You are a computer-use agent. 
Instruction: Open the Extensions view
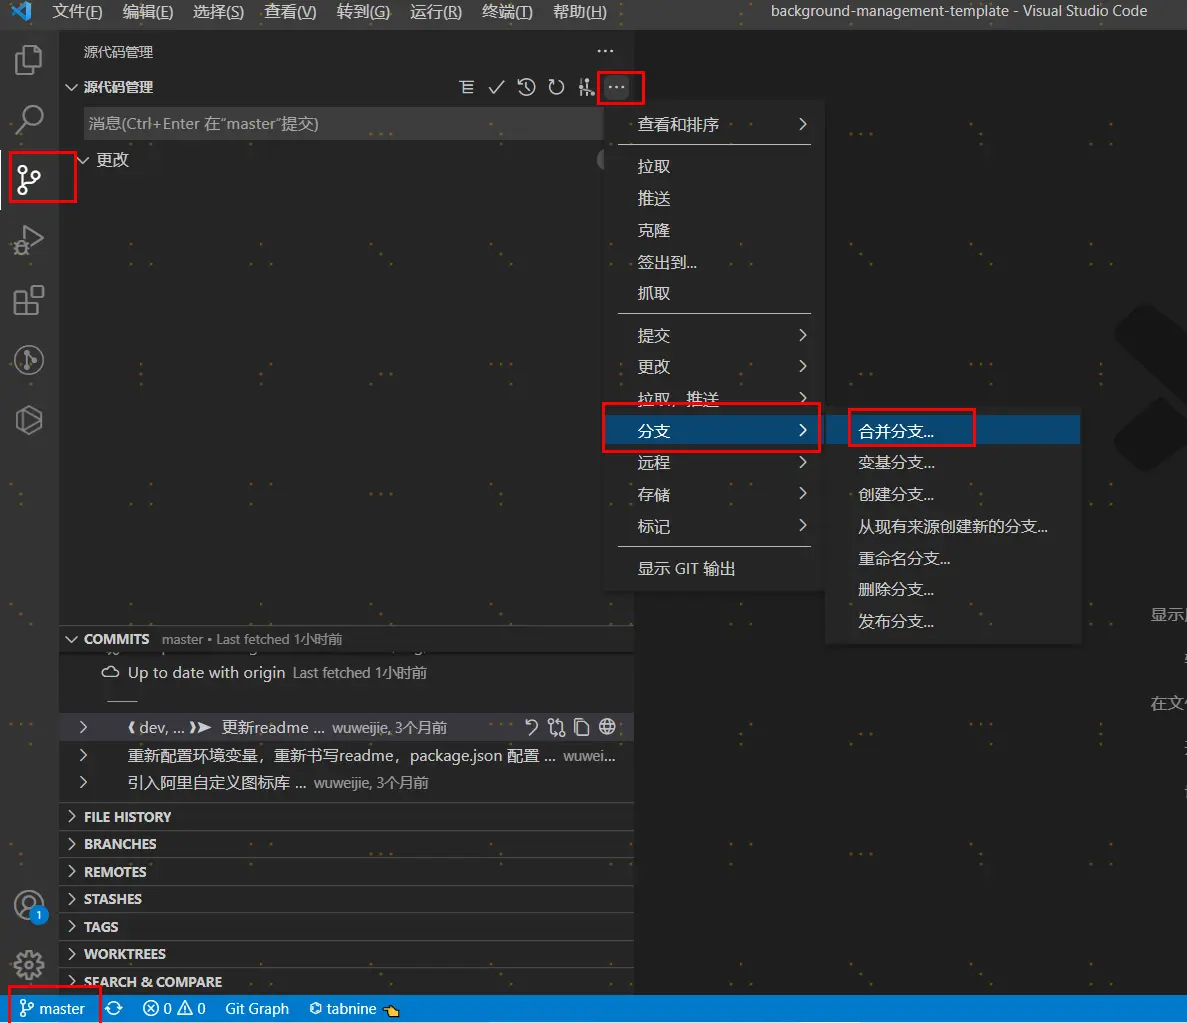tap(29, 300)
